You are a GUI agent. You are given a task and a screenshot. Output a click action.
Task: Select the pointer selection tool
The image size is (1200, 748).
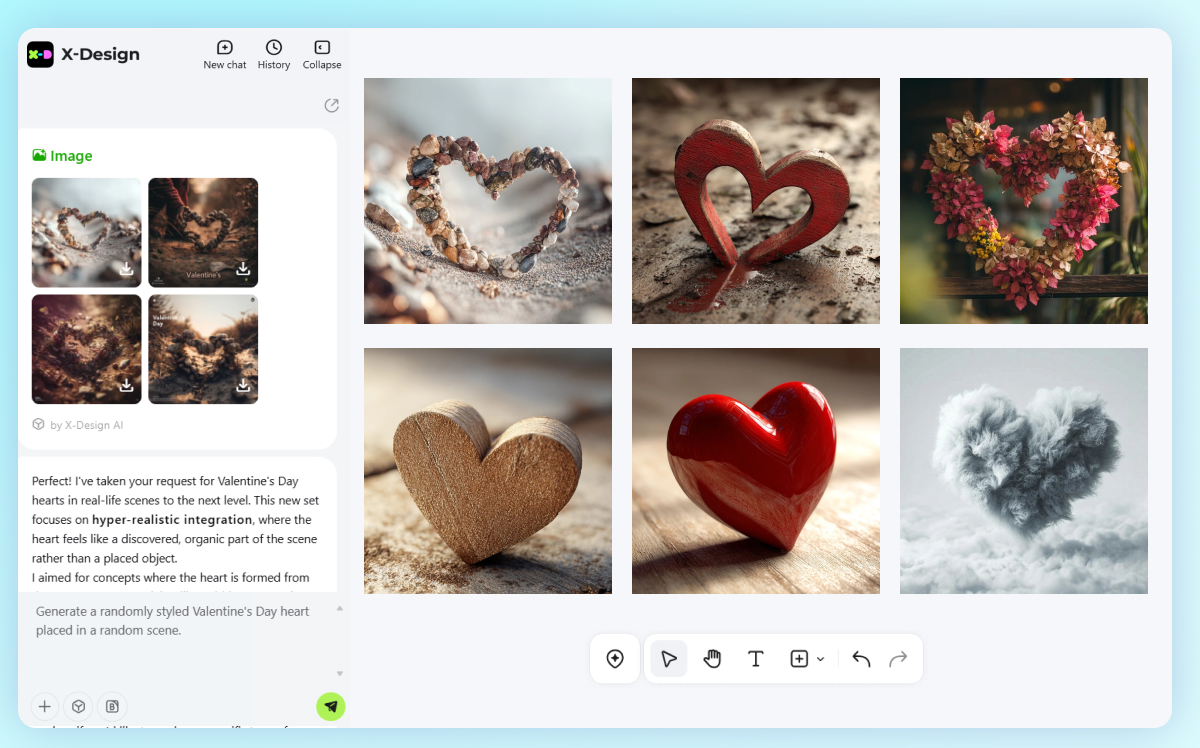pyautogui.click(x=668, y=658)
